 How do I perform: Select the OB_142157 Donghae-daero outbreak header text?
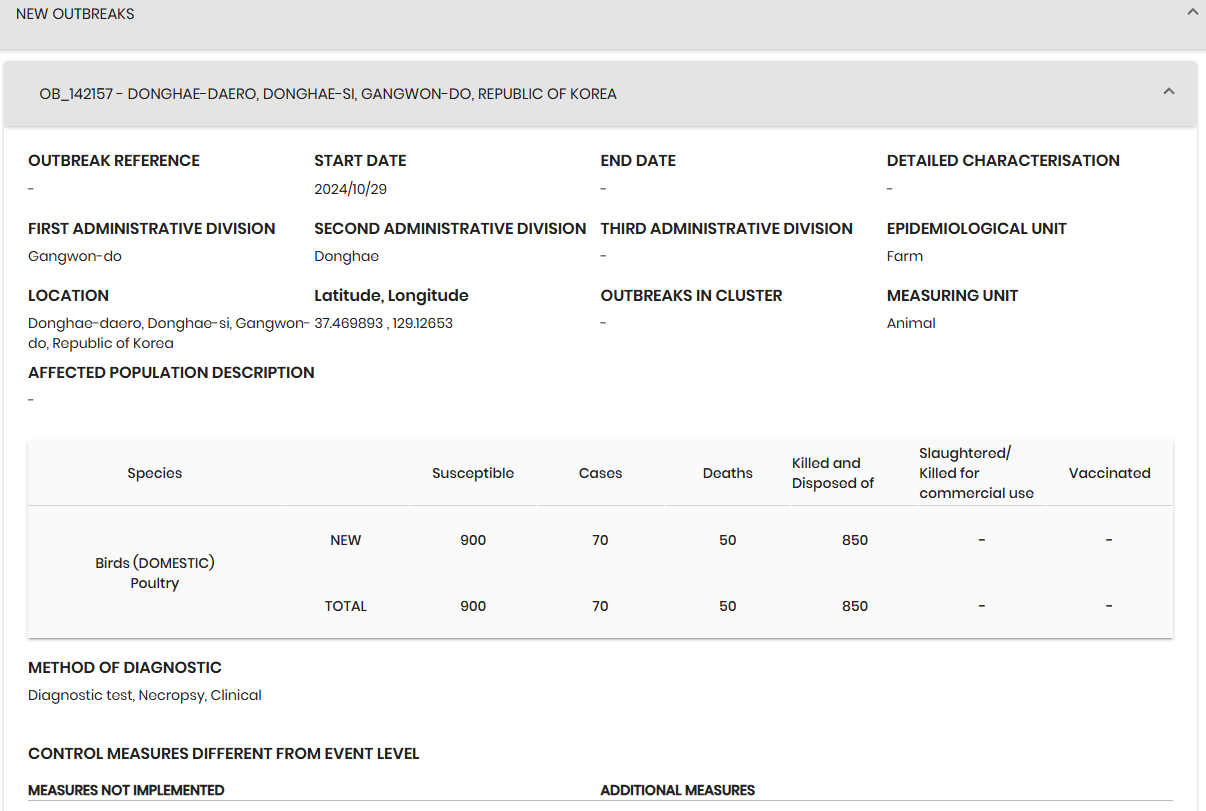click(328, 94)
